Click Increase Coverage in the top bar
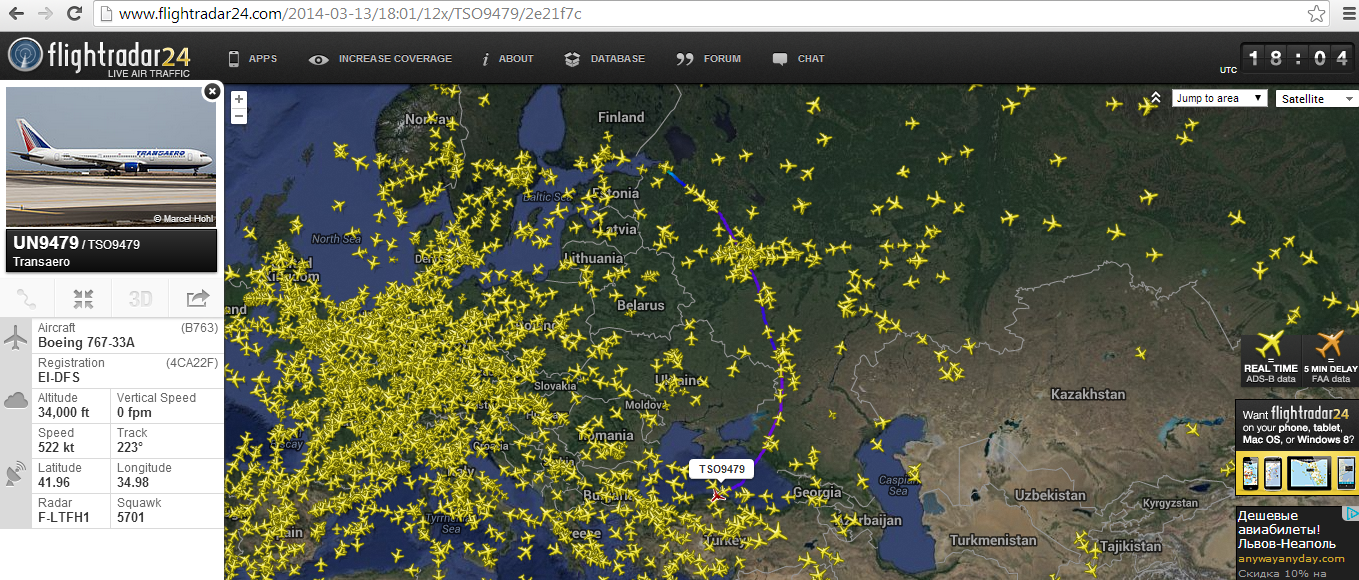 tap(381, 59)
